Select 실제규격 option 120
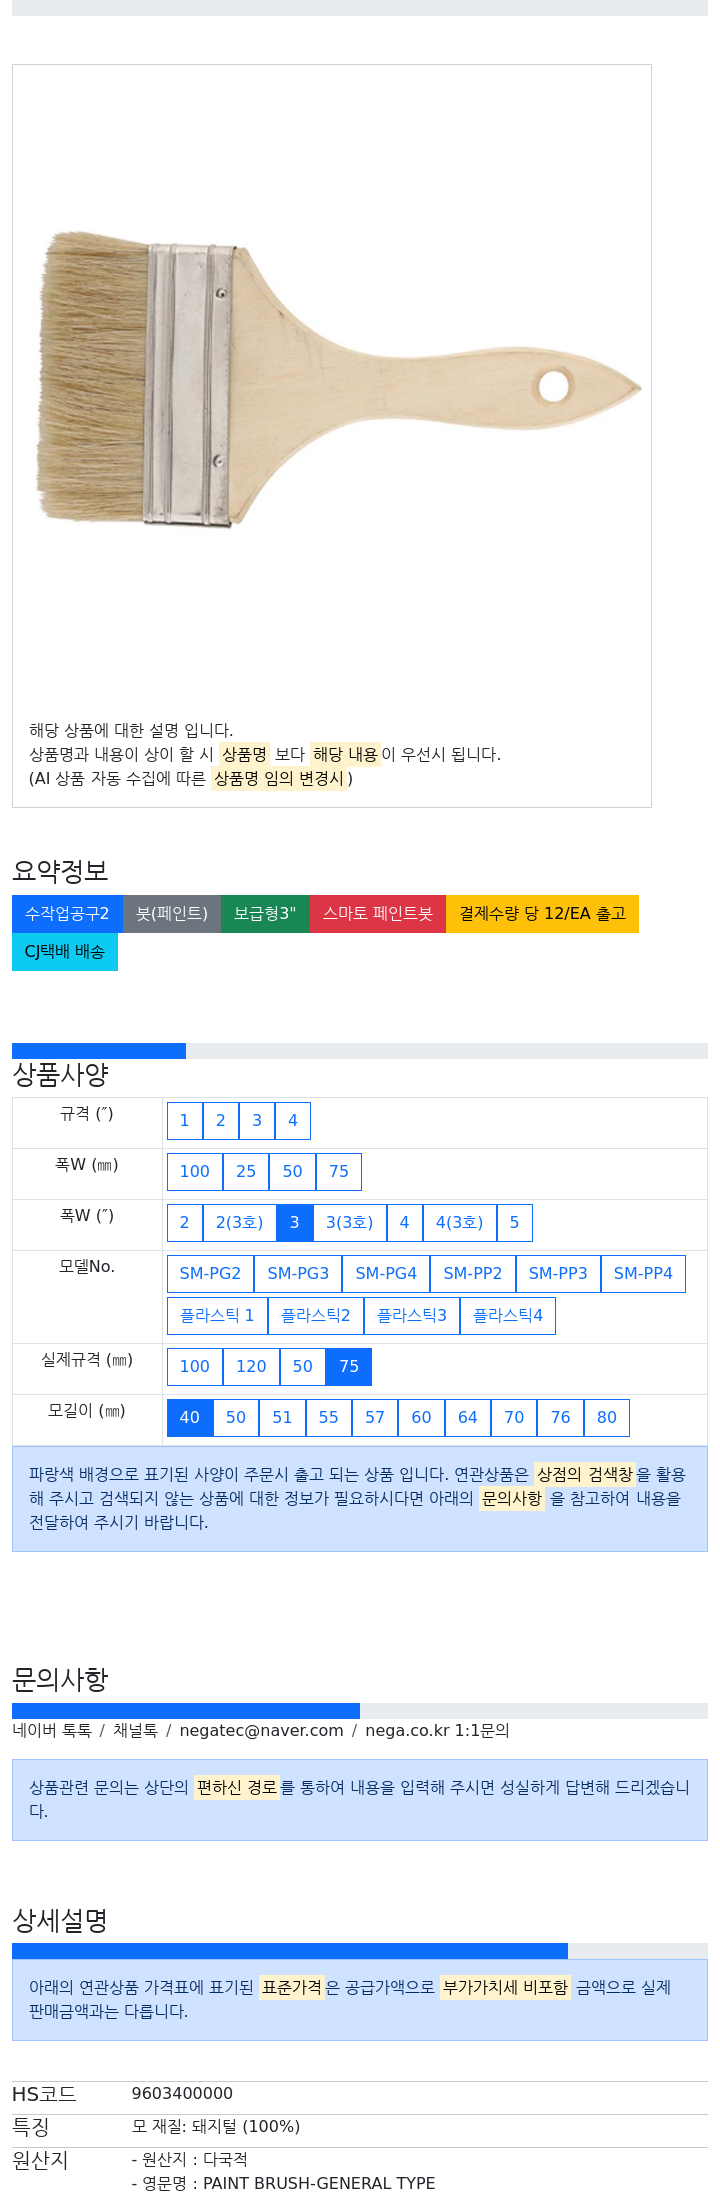The width and height of the screenshot is (720, 2196). (251, 1367)
